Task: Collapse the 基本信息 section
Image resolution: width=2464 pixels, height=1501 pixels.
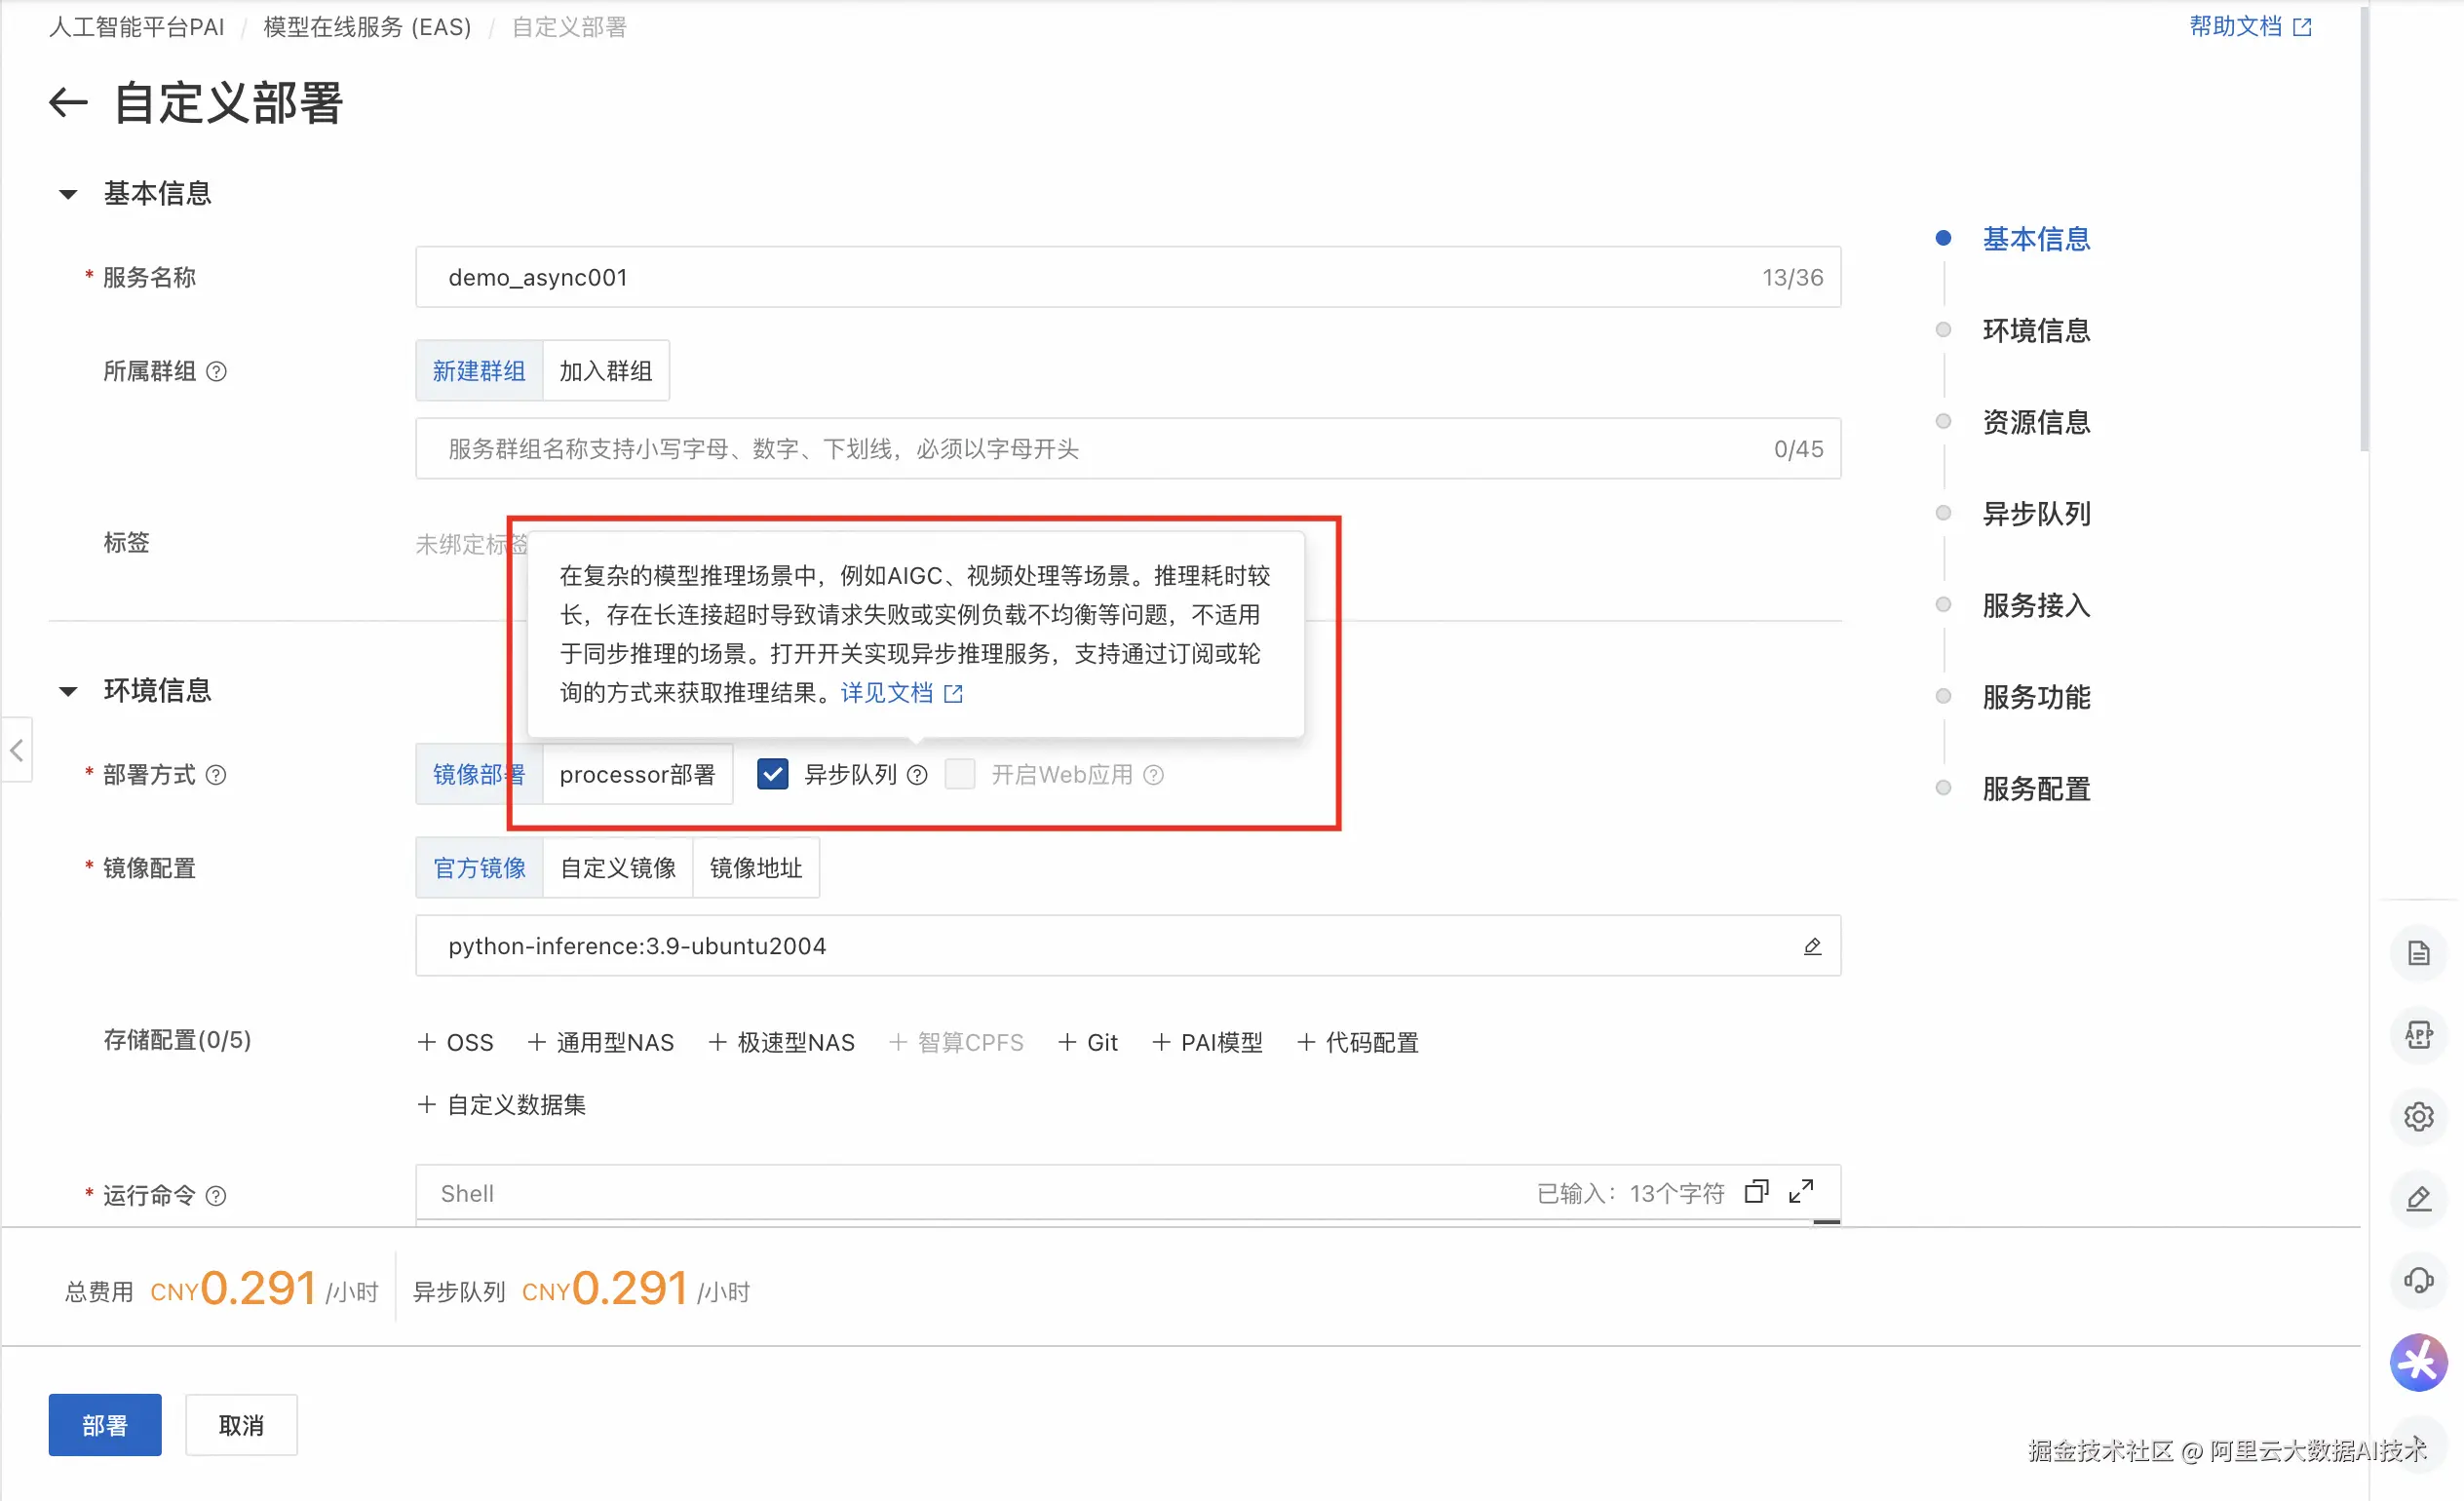Action: (68, 194)
